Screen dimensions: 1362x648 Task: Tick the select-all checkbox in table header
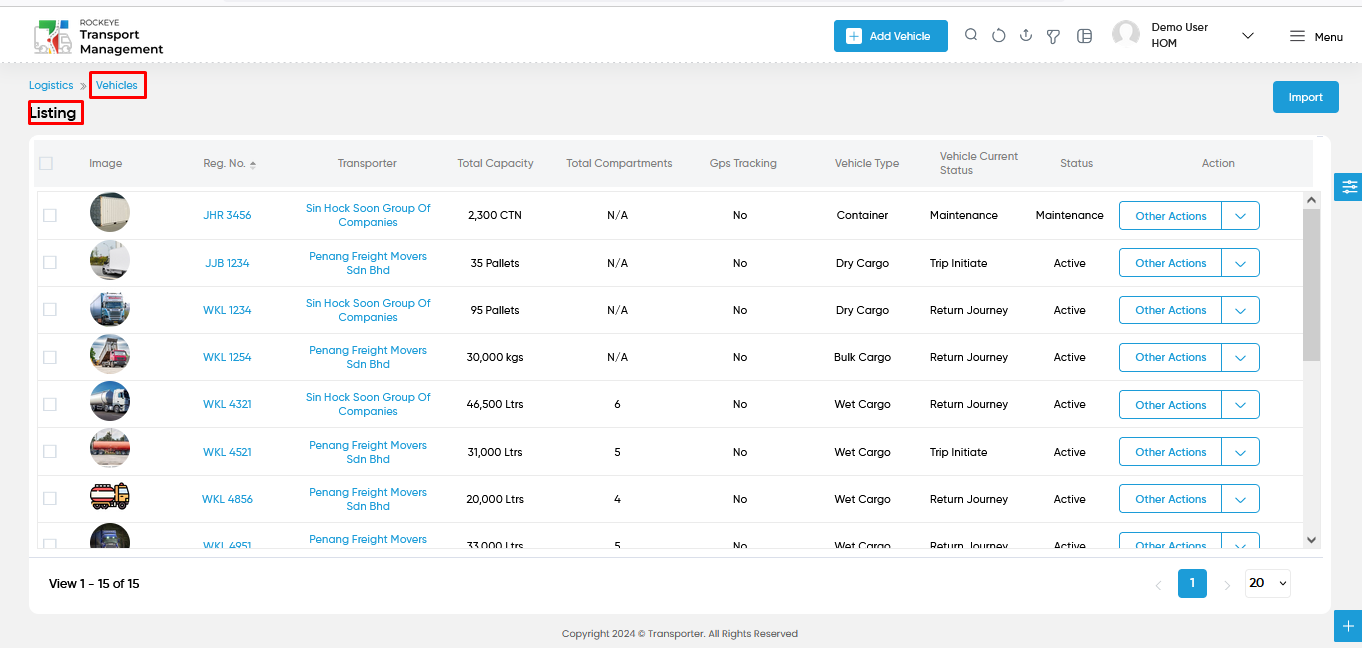point(46,163)
